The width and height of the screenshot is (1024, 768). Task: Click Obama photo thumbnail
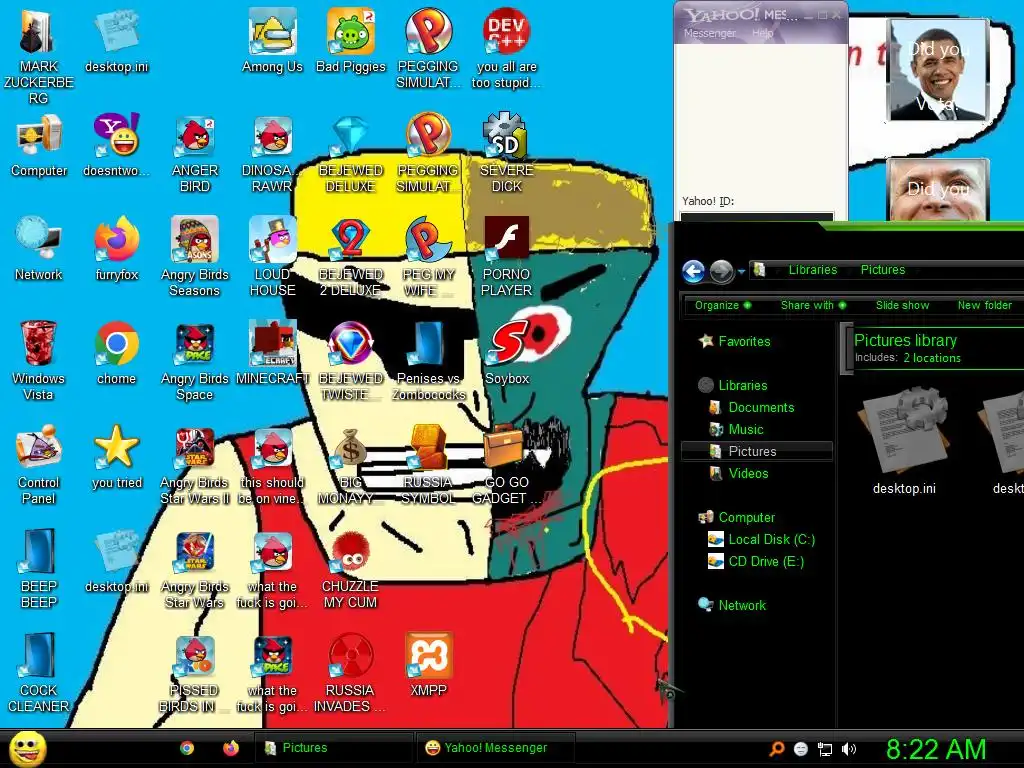click(938, 69)
